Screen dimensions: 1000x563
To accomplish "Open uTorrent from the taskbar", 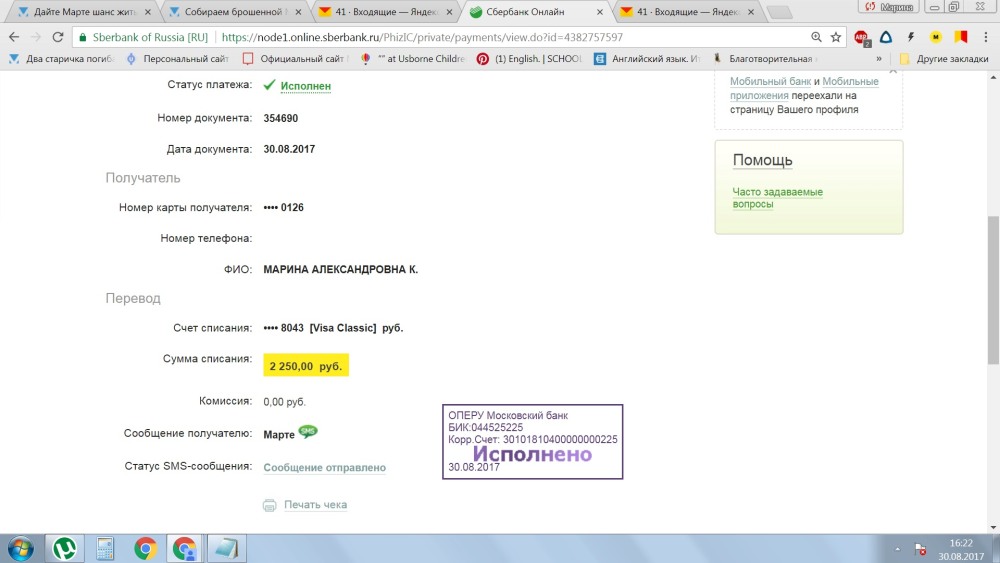I will pos(65,548).
